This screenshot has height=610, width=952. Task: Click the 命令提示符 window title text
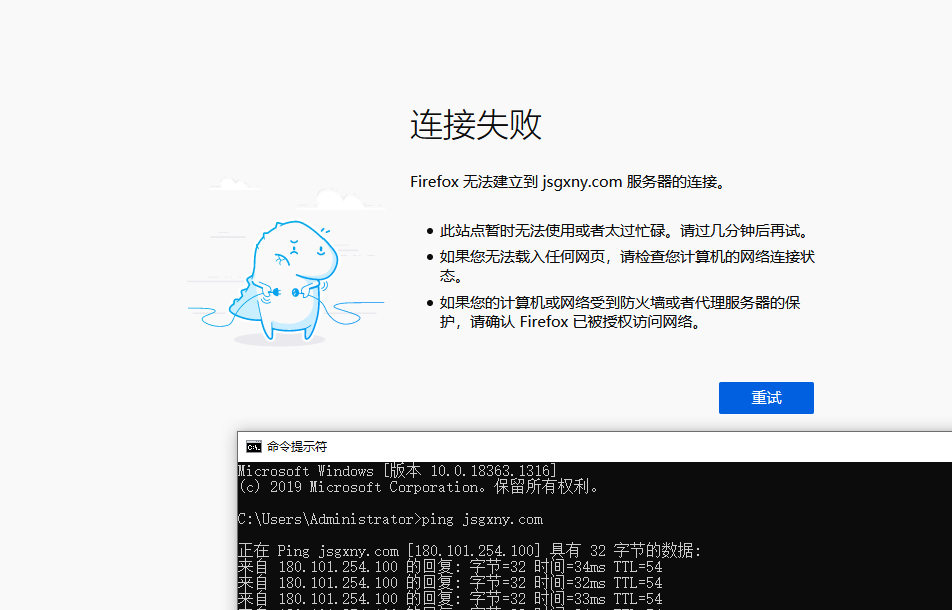click(x=297, y=447)
